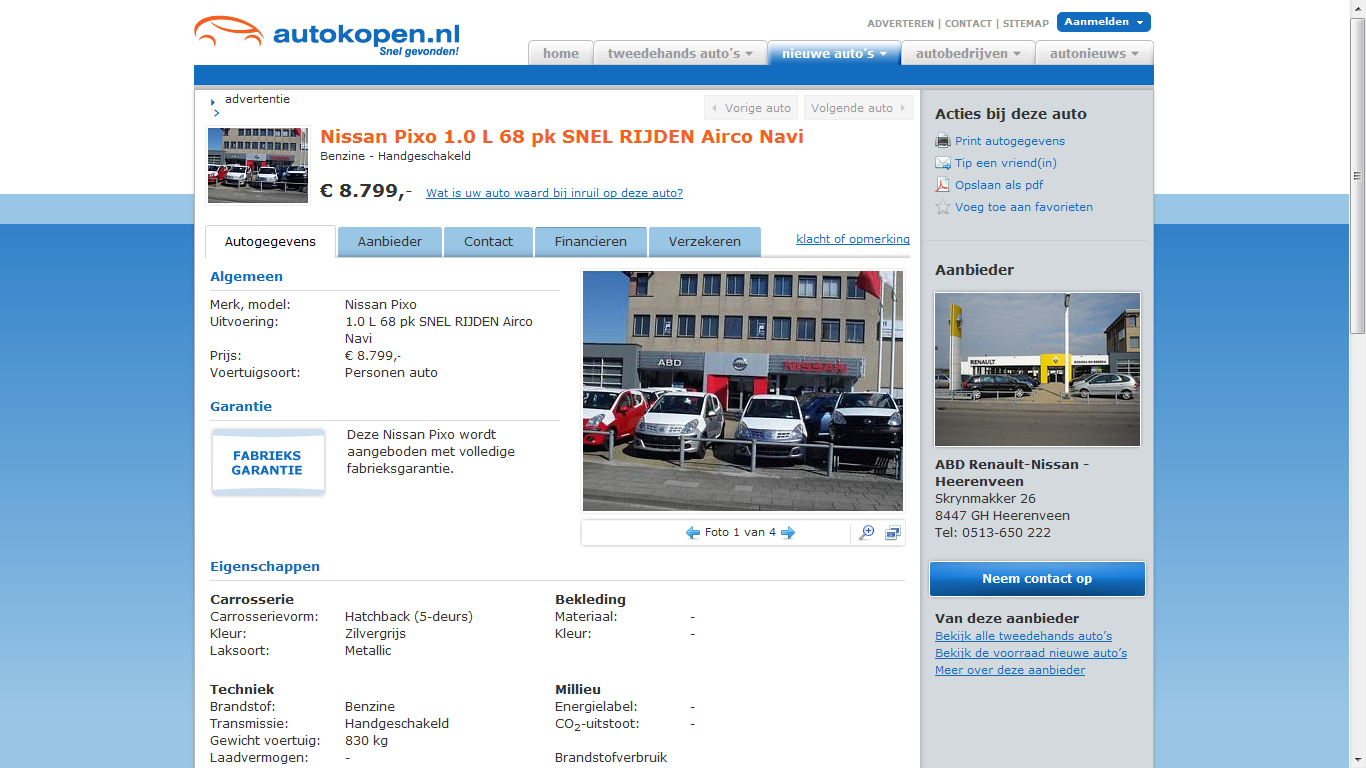Switch to Financieren tab
Image resolution: width=1366 pixels, height=768 pixels.
click(x=591, y=242)
